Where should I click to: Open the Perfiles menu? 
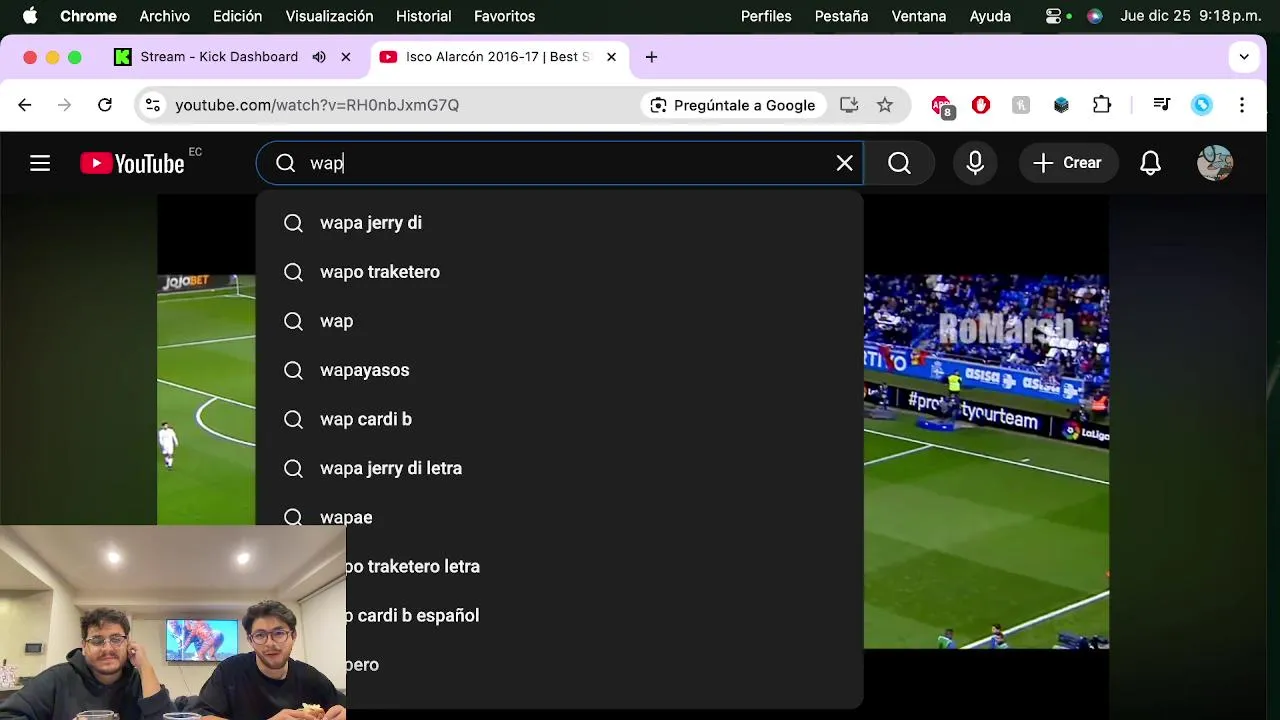(x=766, y=16)
